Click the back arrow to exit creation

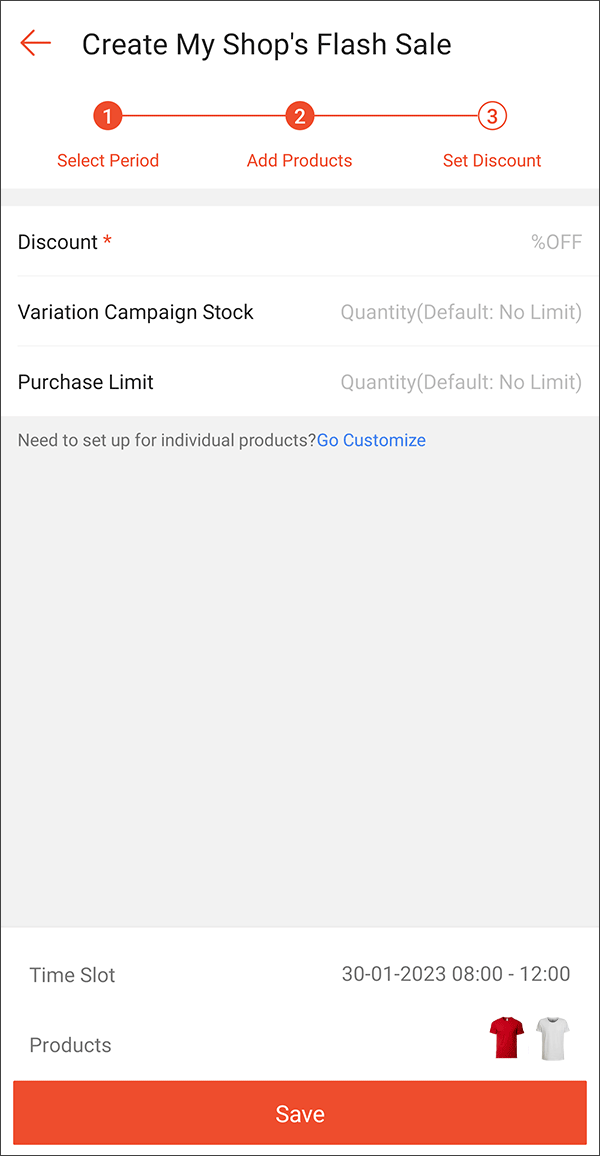point(35,43)
